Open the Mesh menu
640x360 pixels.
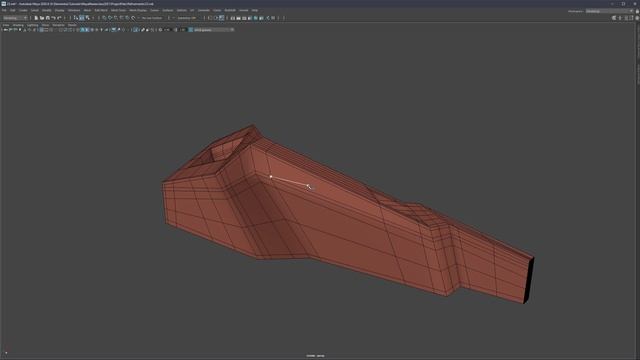87,10
